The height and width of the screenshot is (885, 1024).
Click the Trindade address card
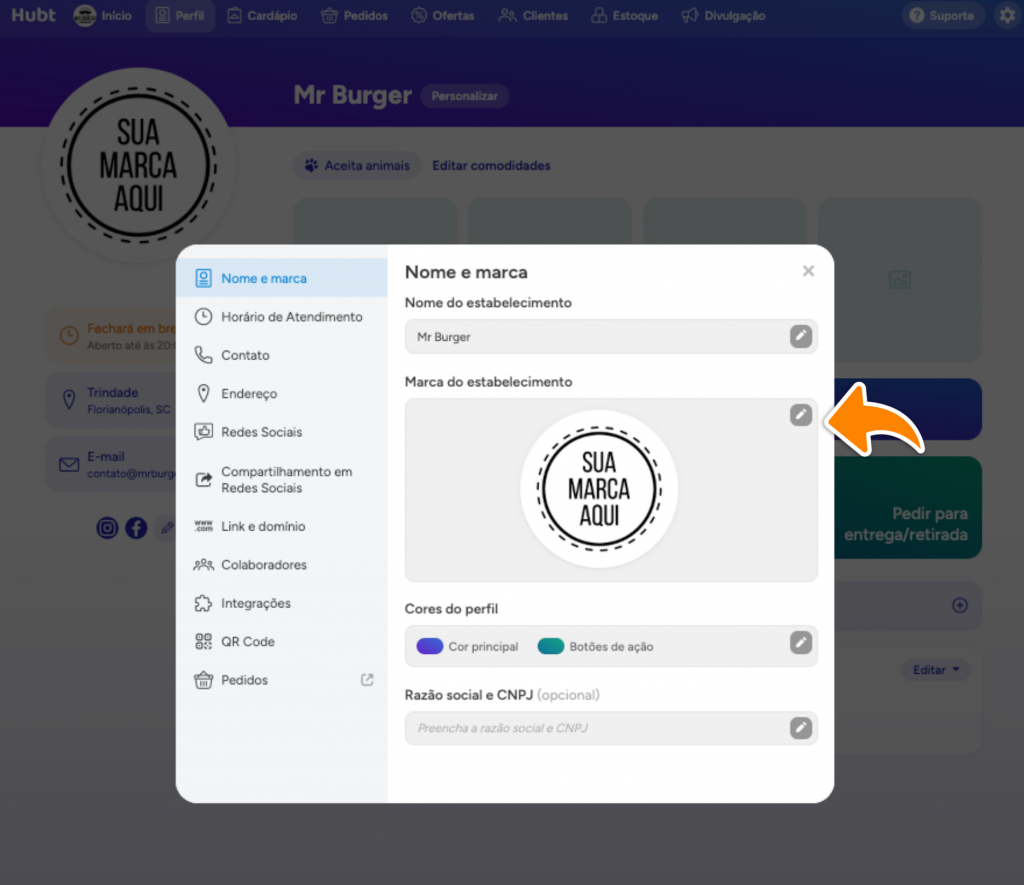(111, 400)
